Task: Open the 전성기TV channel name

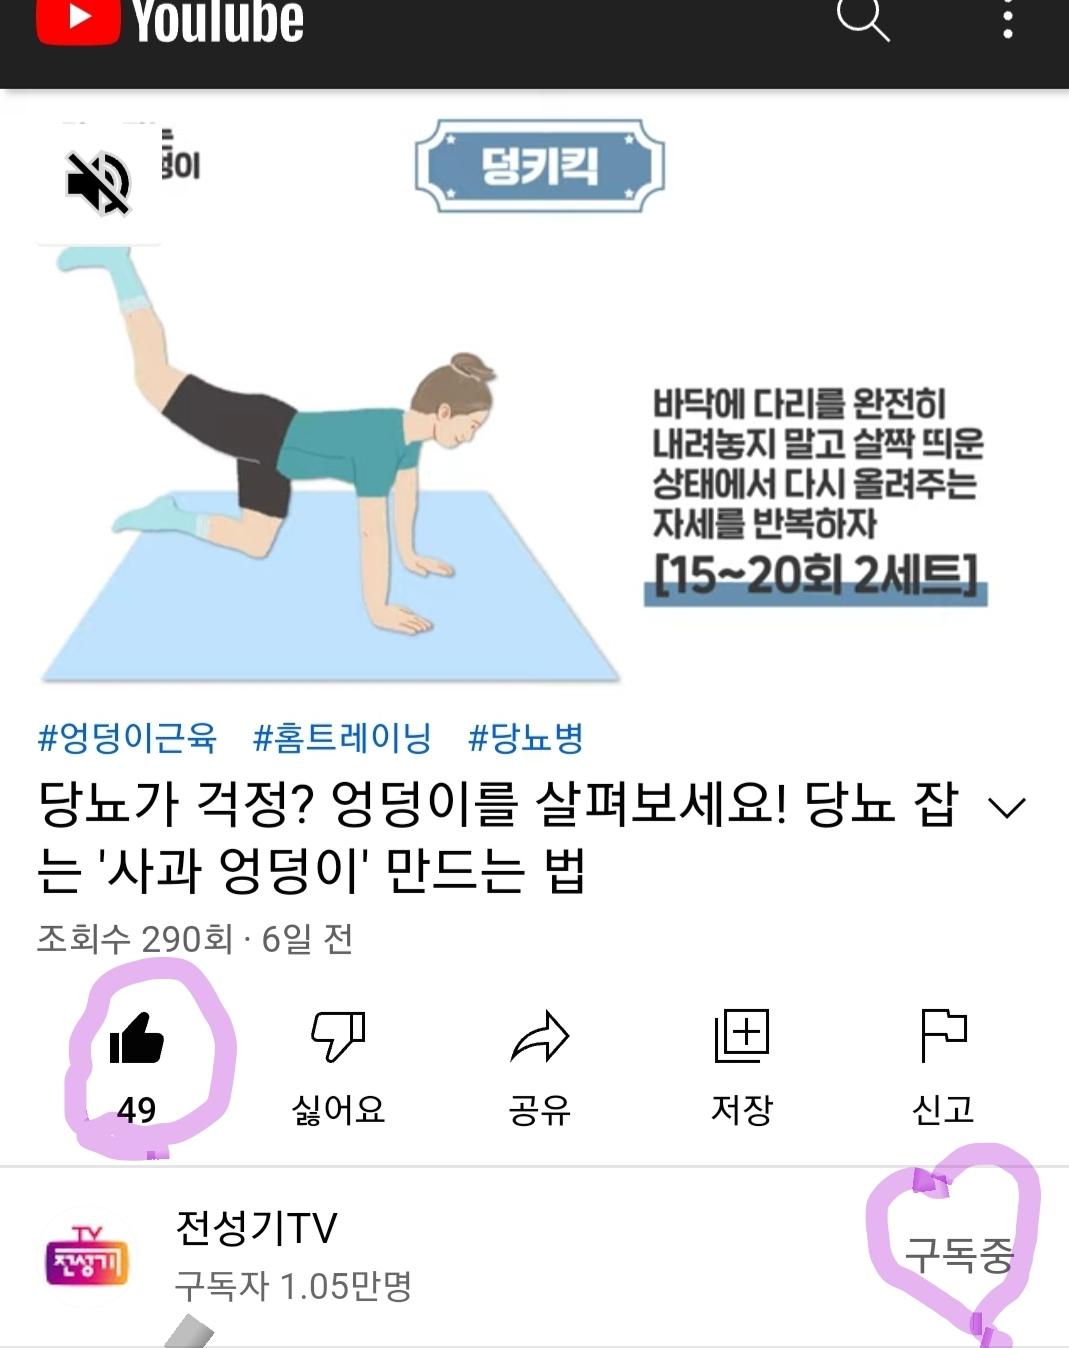Action: pyautogui.click(x=257, y=1227)
